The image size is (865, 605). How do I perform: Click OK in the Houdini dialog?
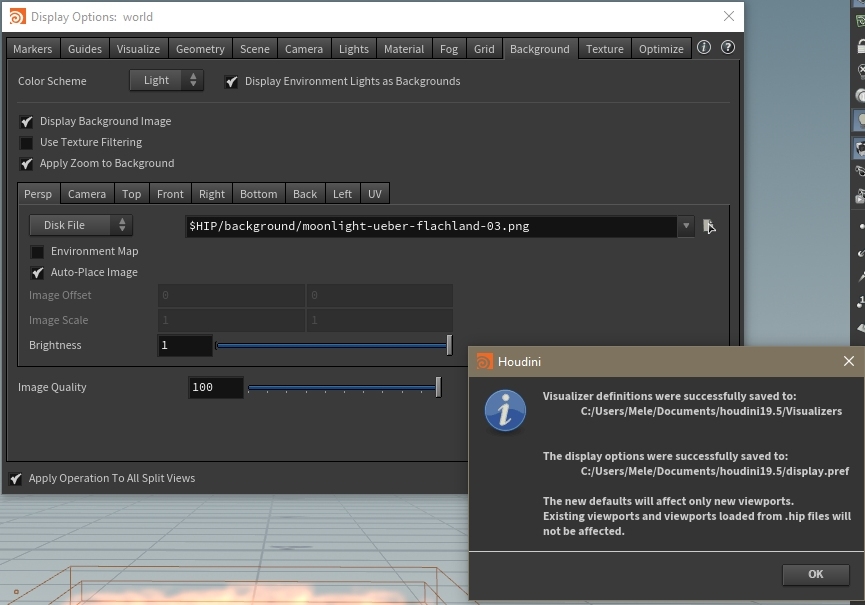tap(816, 574)
